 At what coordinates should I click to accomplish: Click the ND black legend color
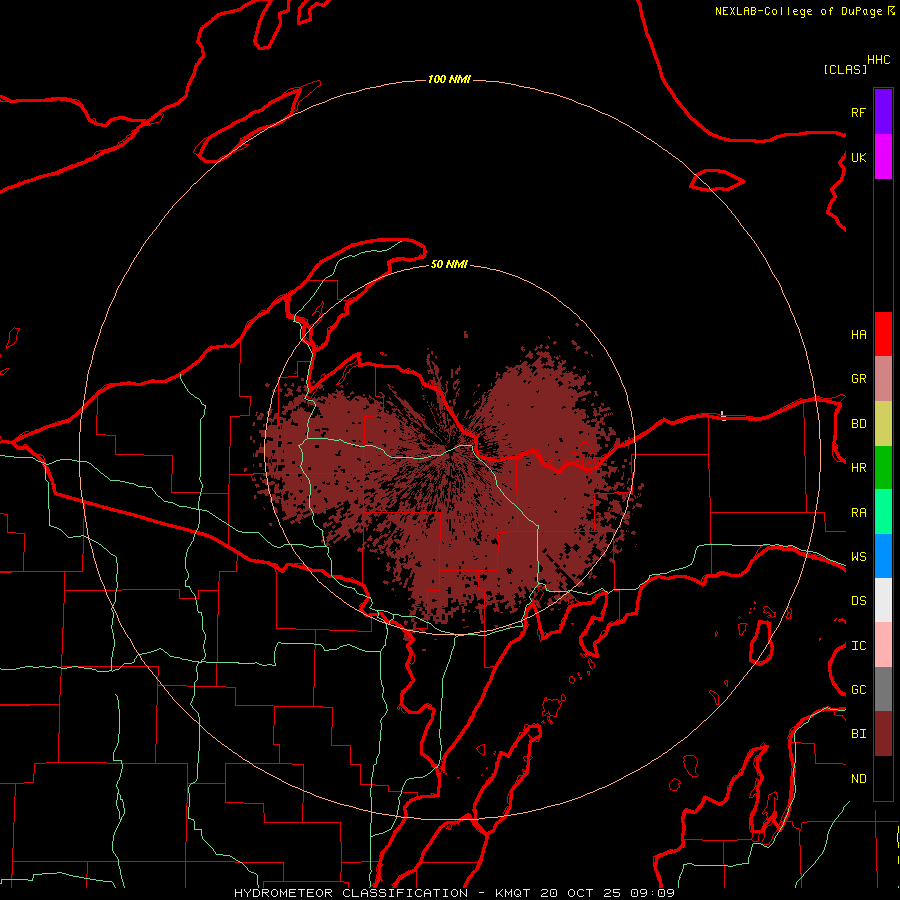tap(883, 778)
